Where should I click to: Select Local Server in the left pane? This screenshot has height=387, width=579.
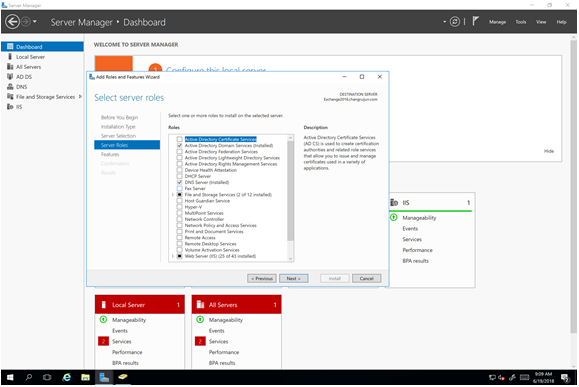[42, 57]
